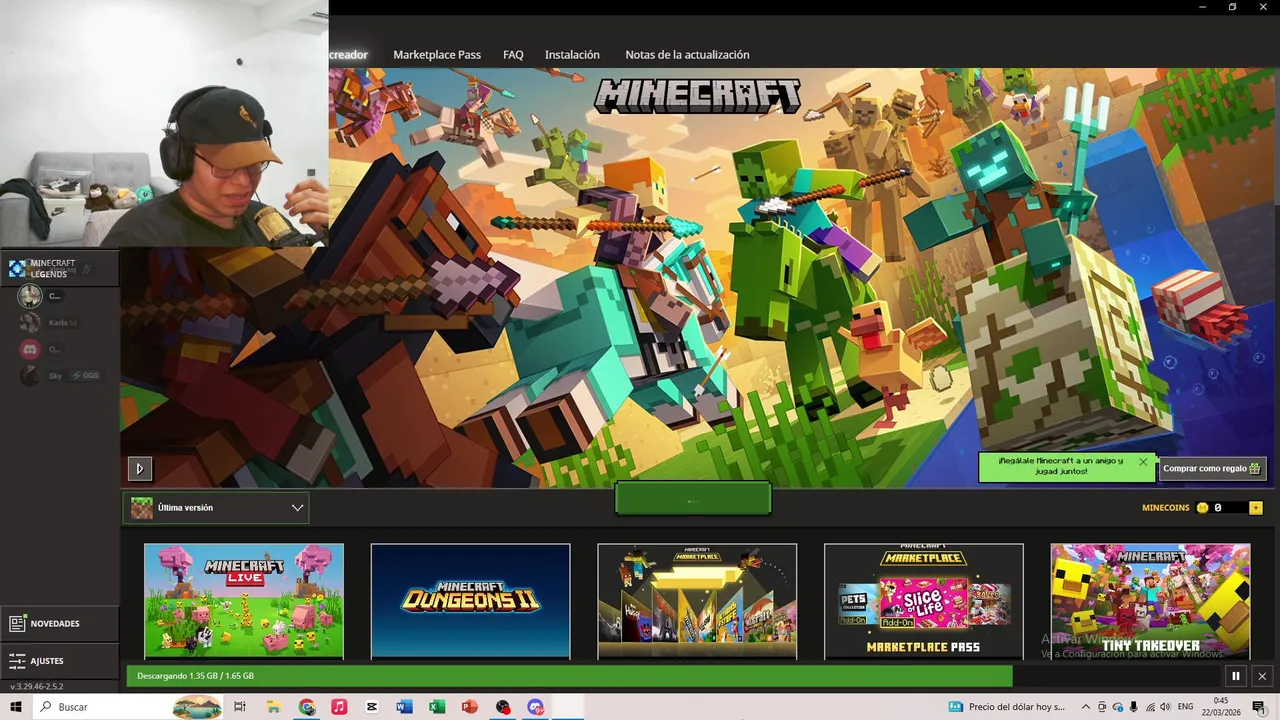Click the v.3.29.46-2.5.2 version label

click(37, 687)
